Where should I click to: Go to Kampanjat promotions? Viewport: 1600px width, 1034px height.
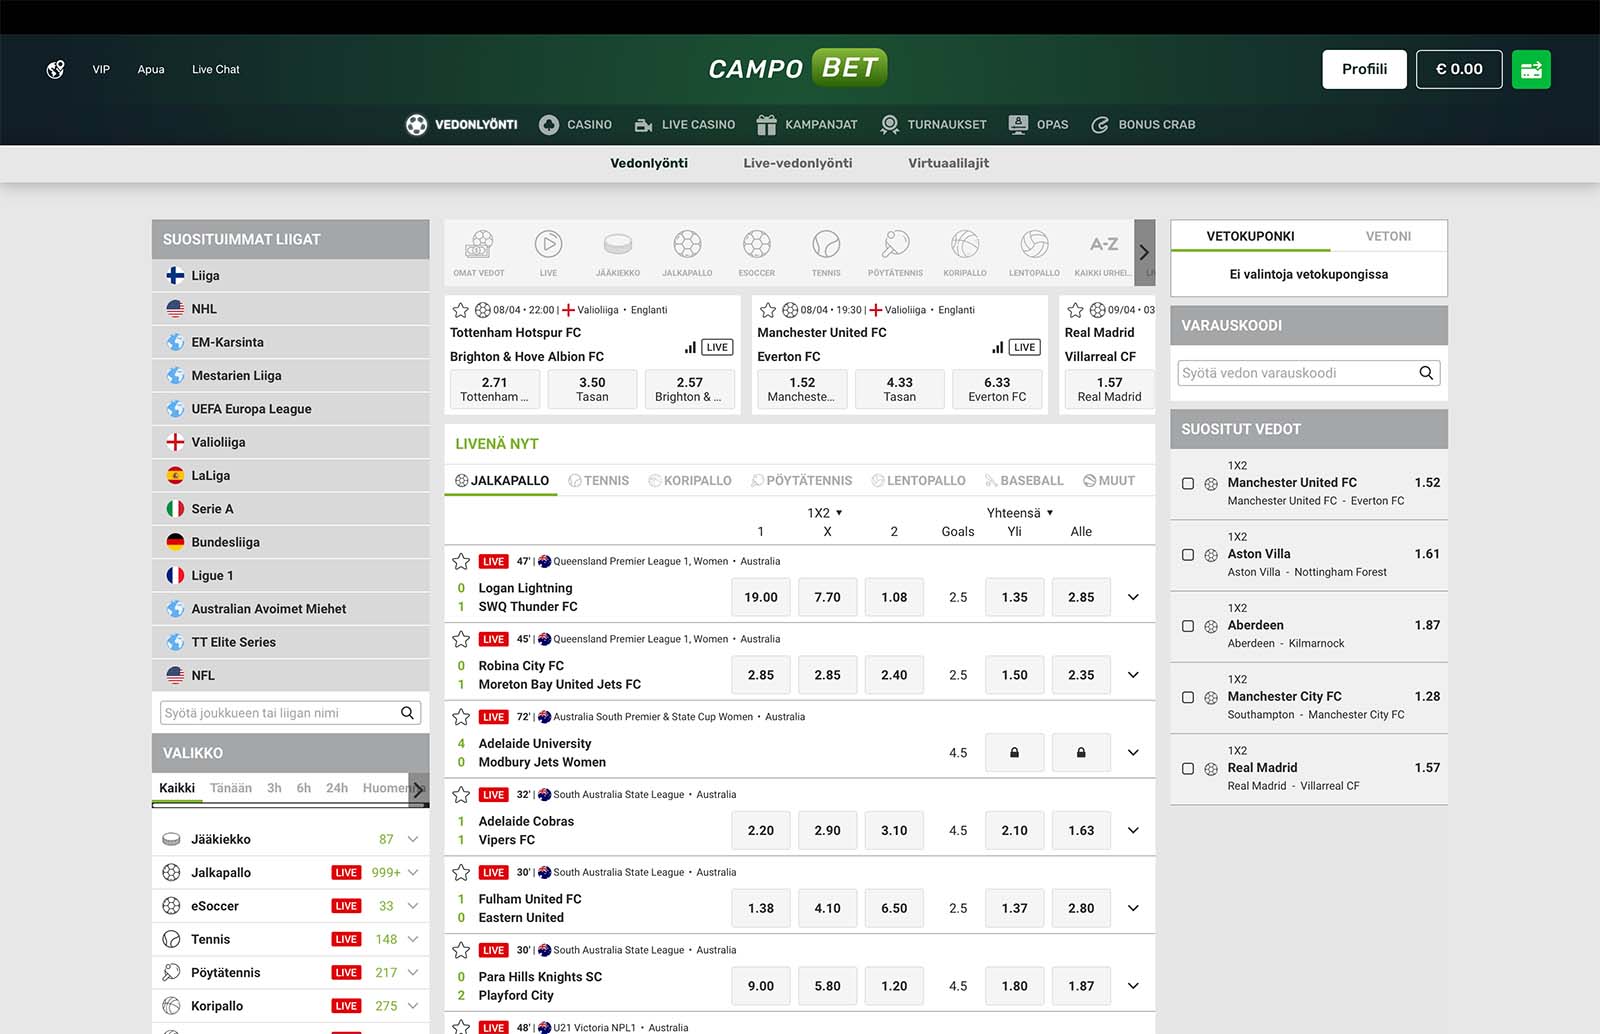[x=807, y=125]
